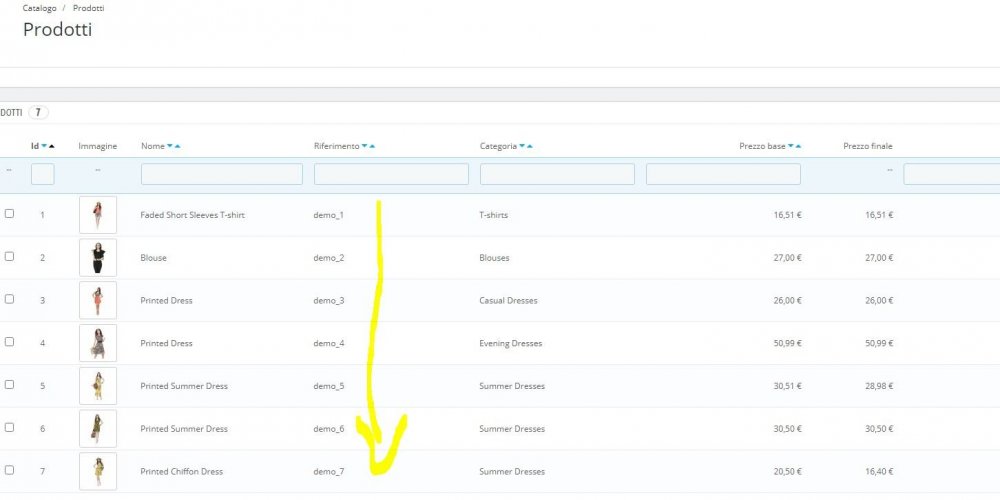Image resolution: width=1000 pixels, height=500 pixels.
Task: Select base price 20,50 € cell
Action: [x=788, y=472]
